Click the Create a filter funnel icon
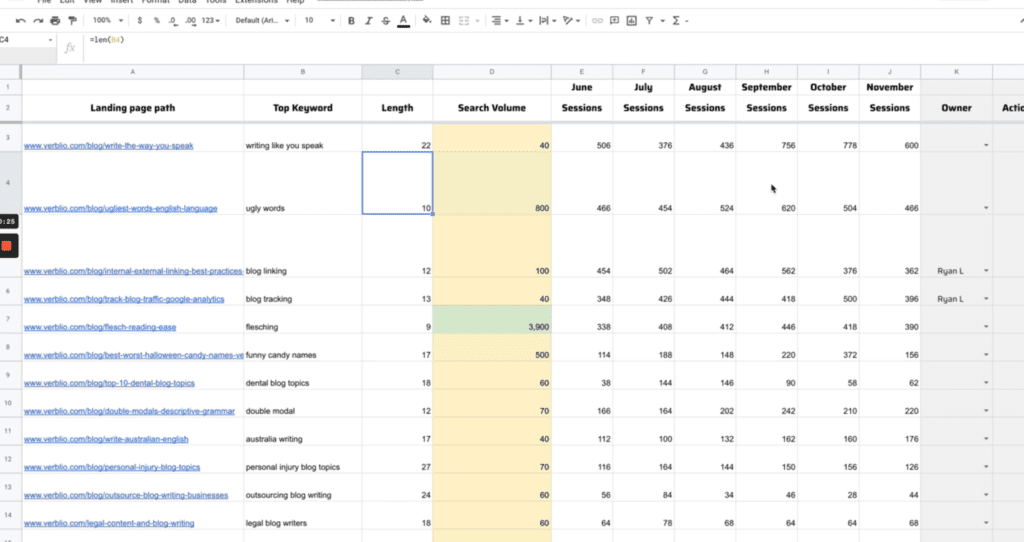1024x542 pixels. pyautogui.click(x=650, y=20)
